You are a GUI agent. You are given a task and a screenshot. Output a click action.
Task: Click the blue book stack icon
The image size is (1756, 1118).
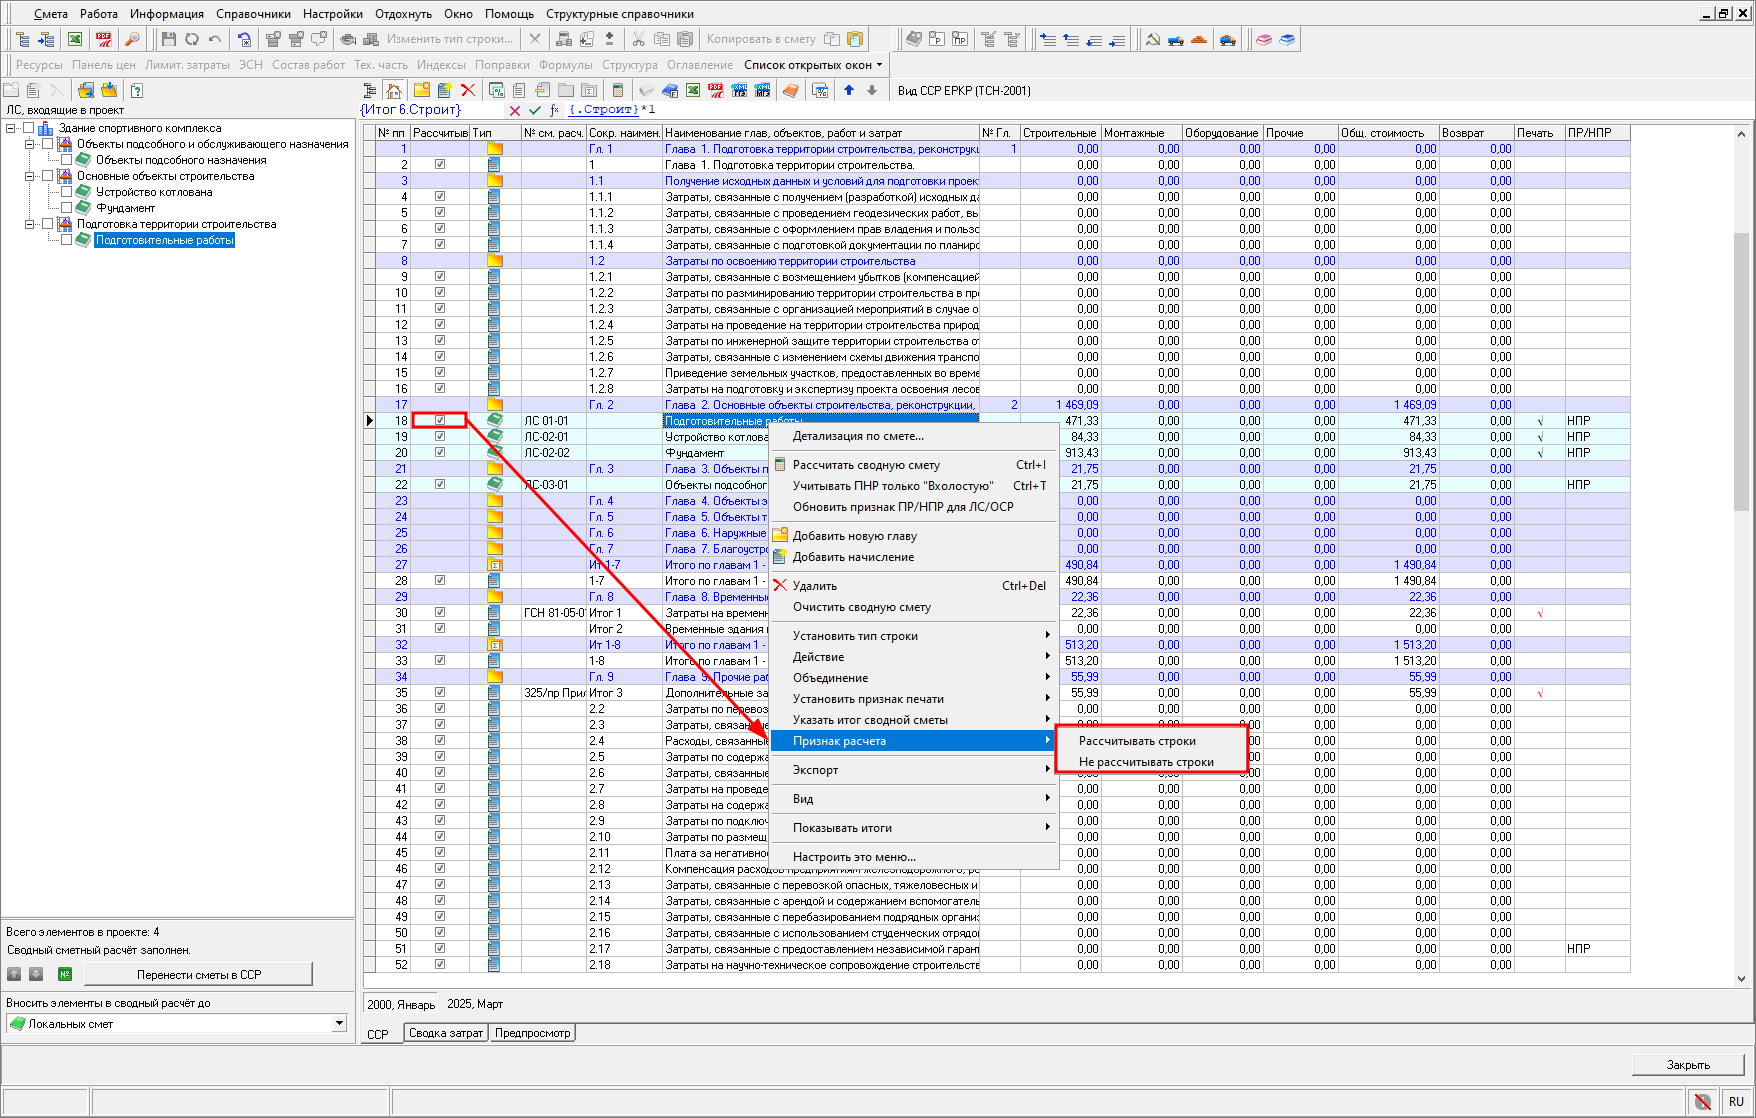pyautogui.click(x=1288, y=39)
